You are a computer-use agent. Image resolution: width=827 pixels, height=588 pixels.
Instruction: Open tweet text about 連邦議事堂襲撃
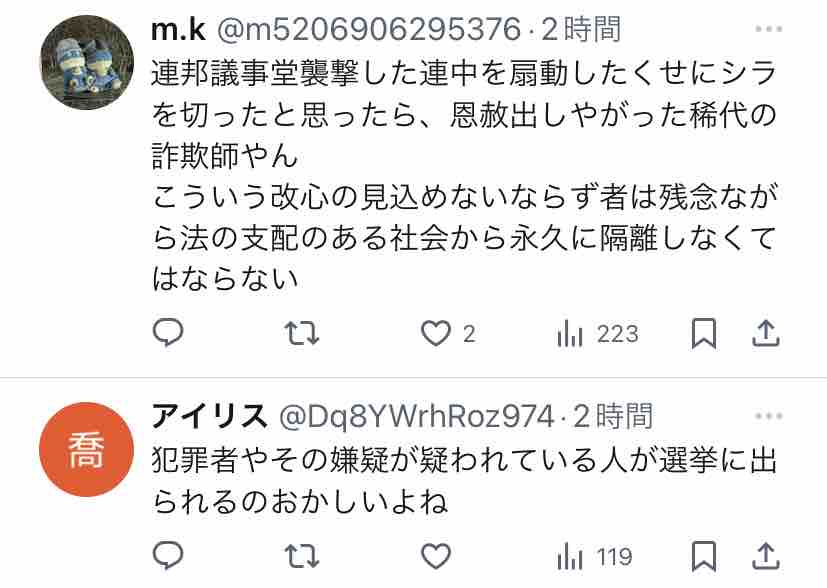pos(464,176)
